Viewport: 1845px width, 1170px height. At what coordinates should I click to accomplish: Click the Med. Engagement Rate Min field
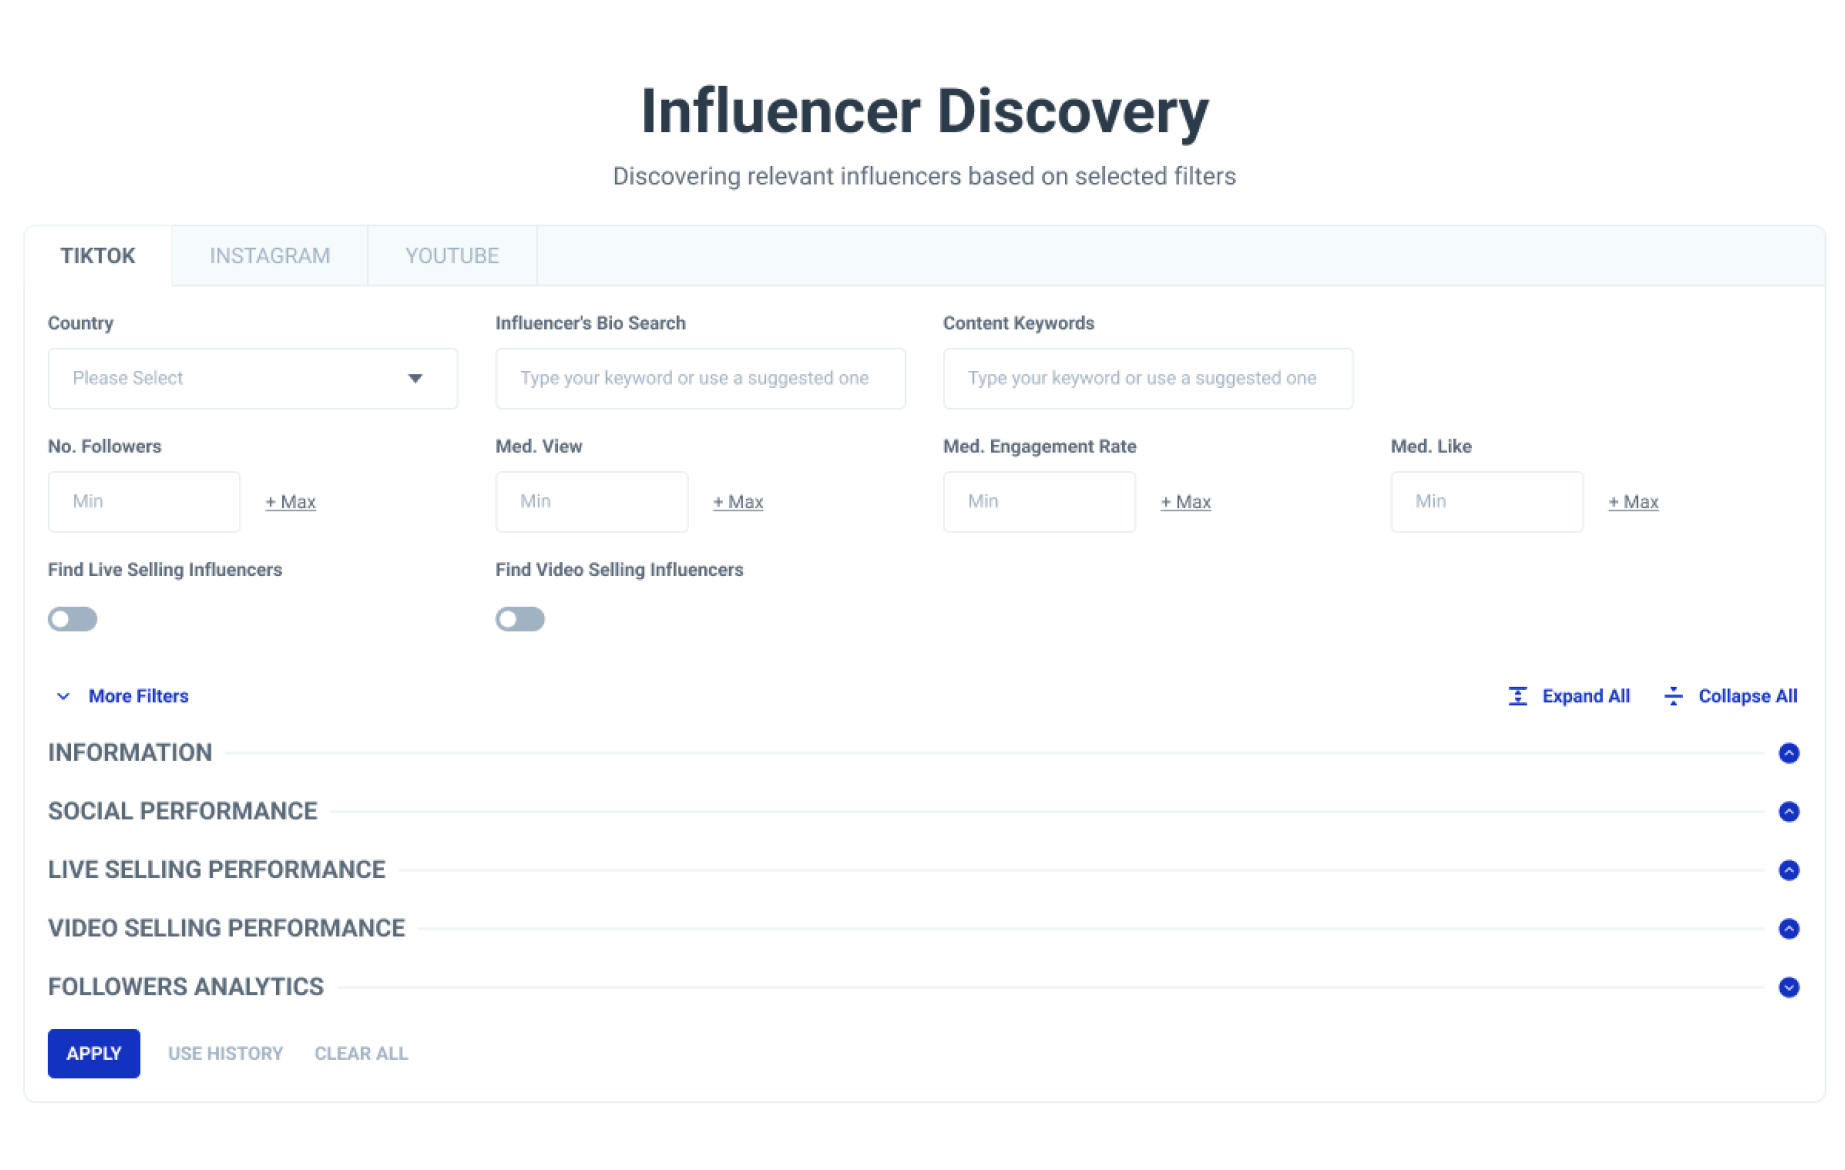[x=1039, y=502]
